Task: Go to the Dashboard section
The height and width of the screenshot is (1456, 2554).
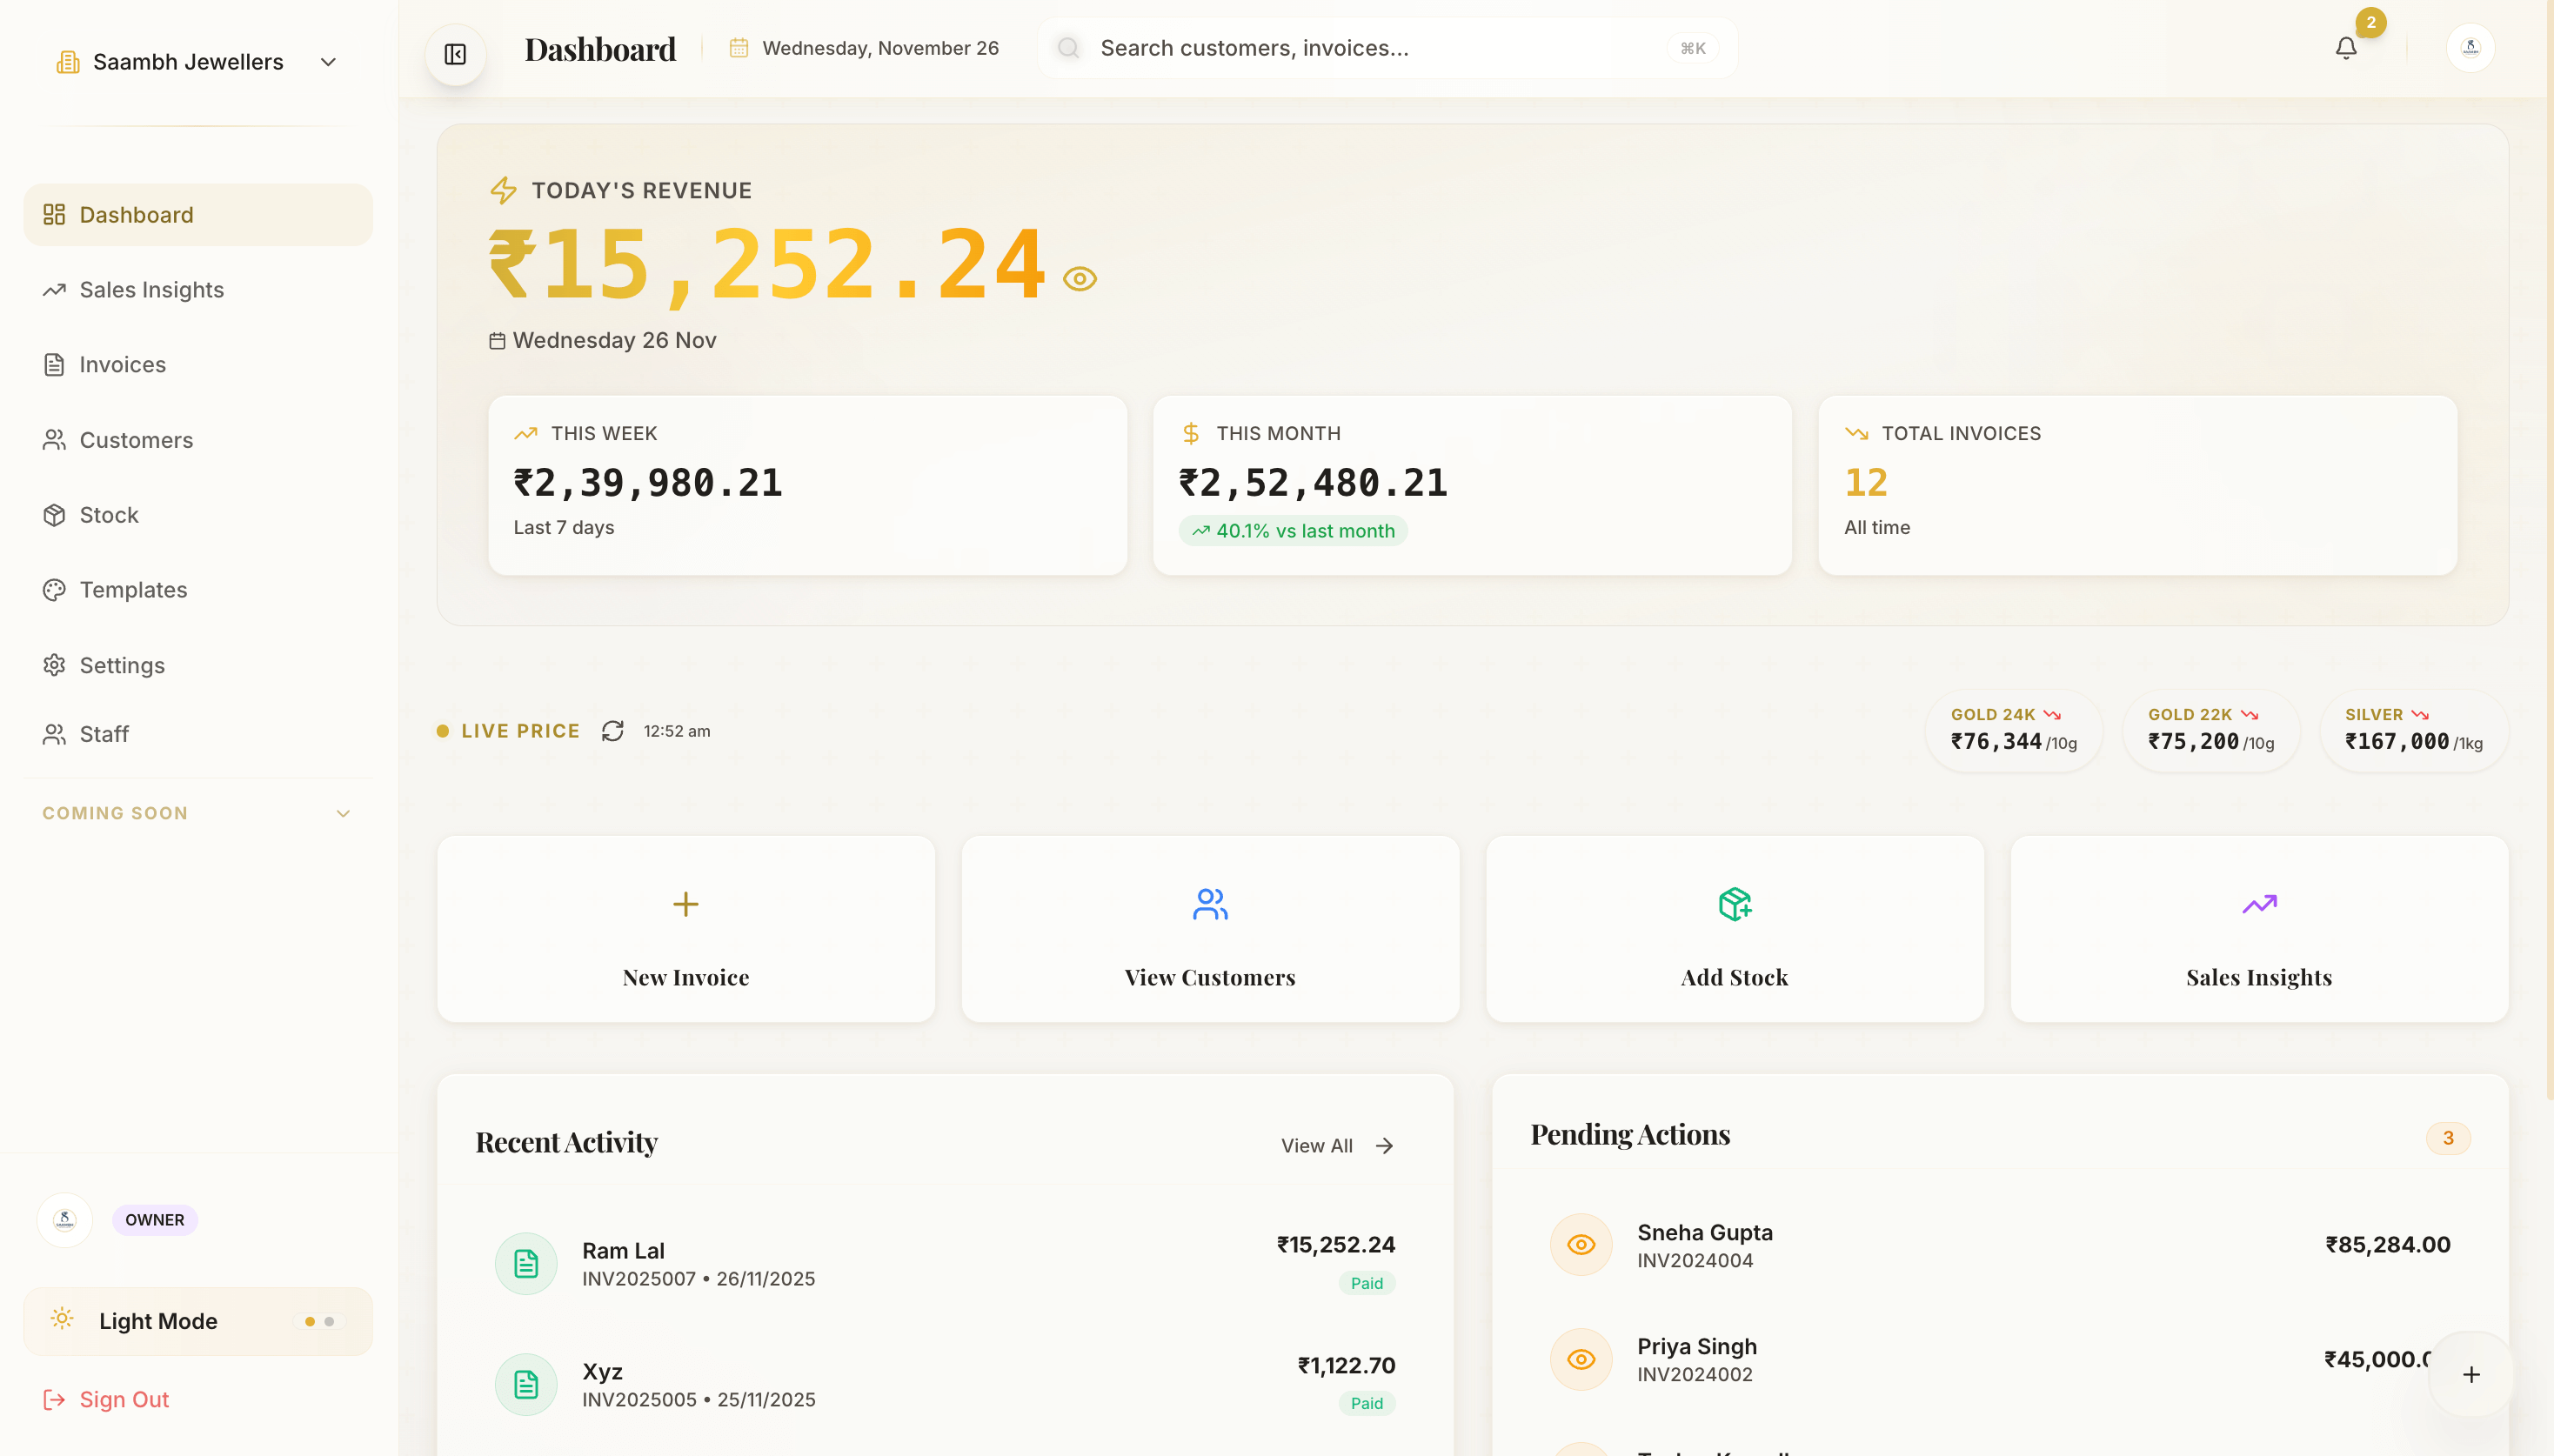Action: coord(136,214)
